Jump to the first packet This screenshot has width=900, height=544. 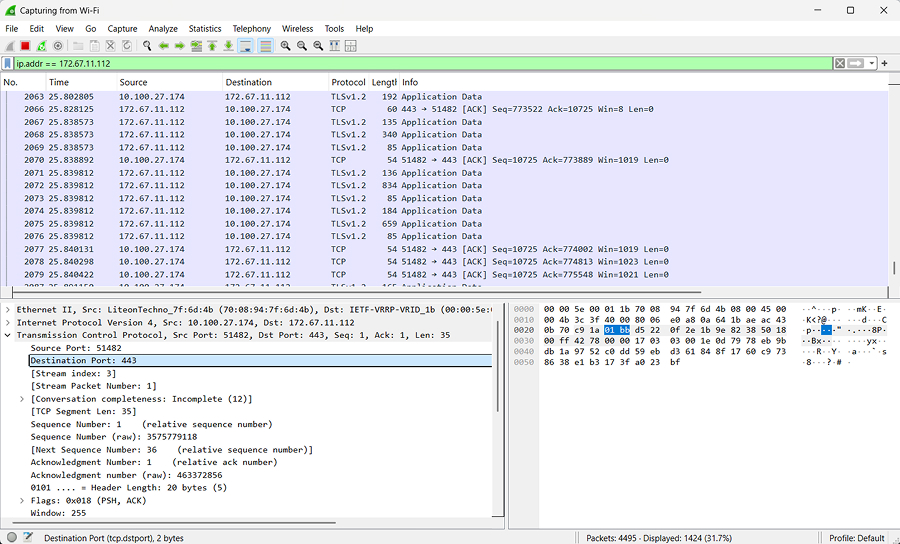point(212,46)
